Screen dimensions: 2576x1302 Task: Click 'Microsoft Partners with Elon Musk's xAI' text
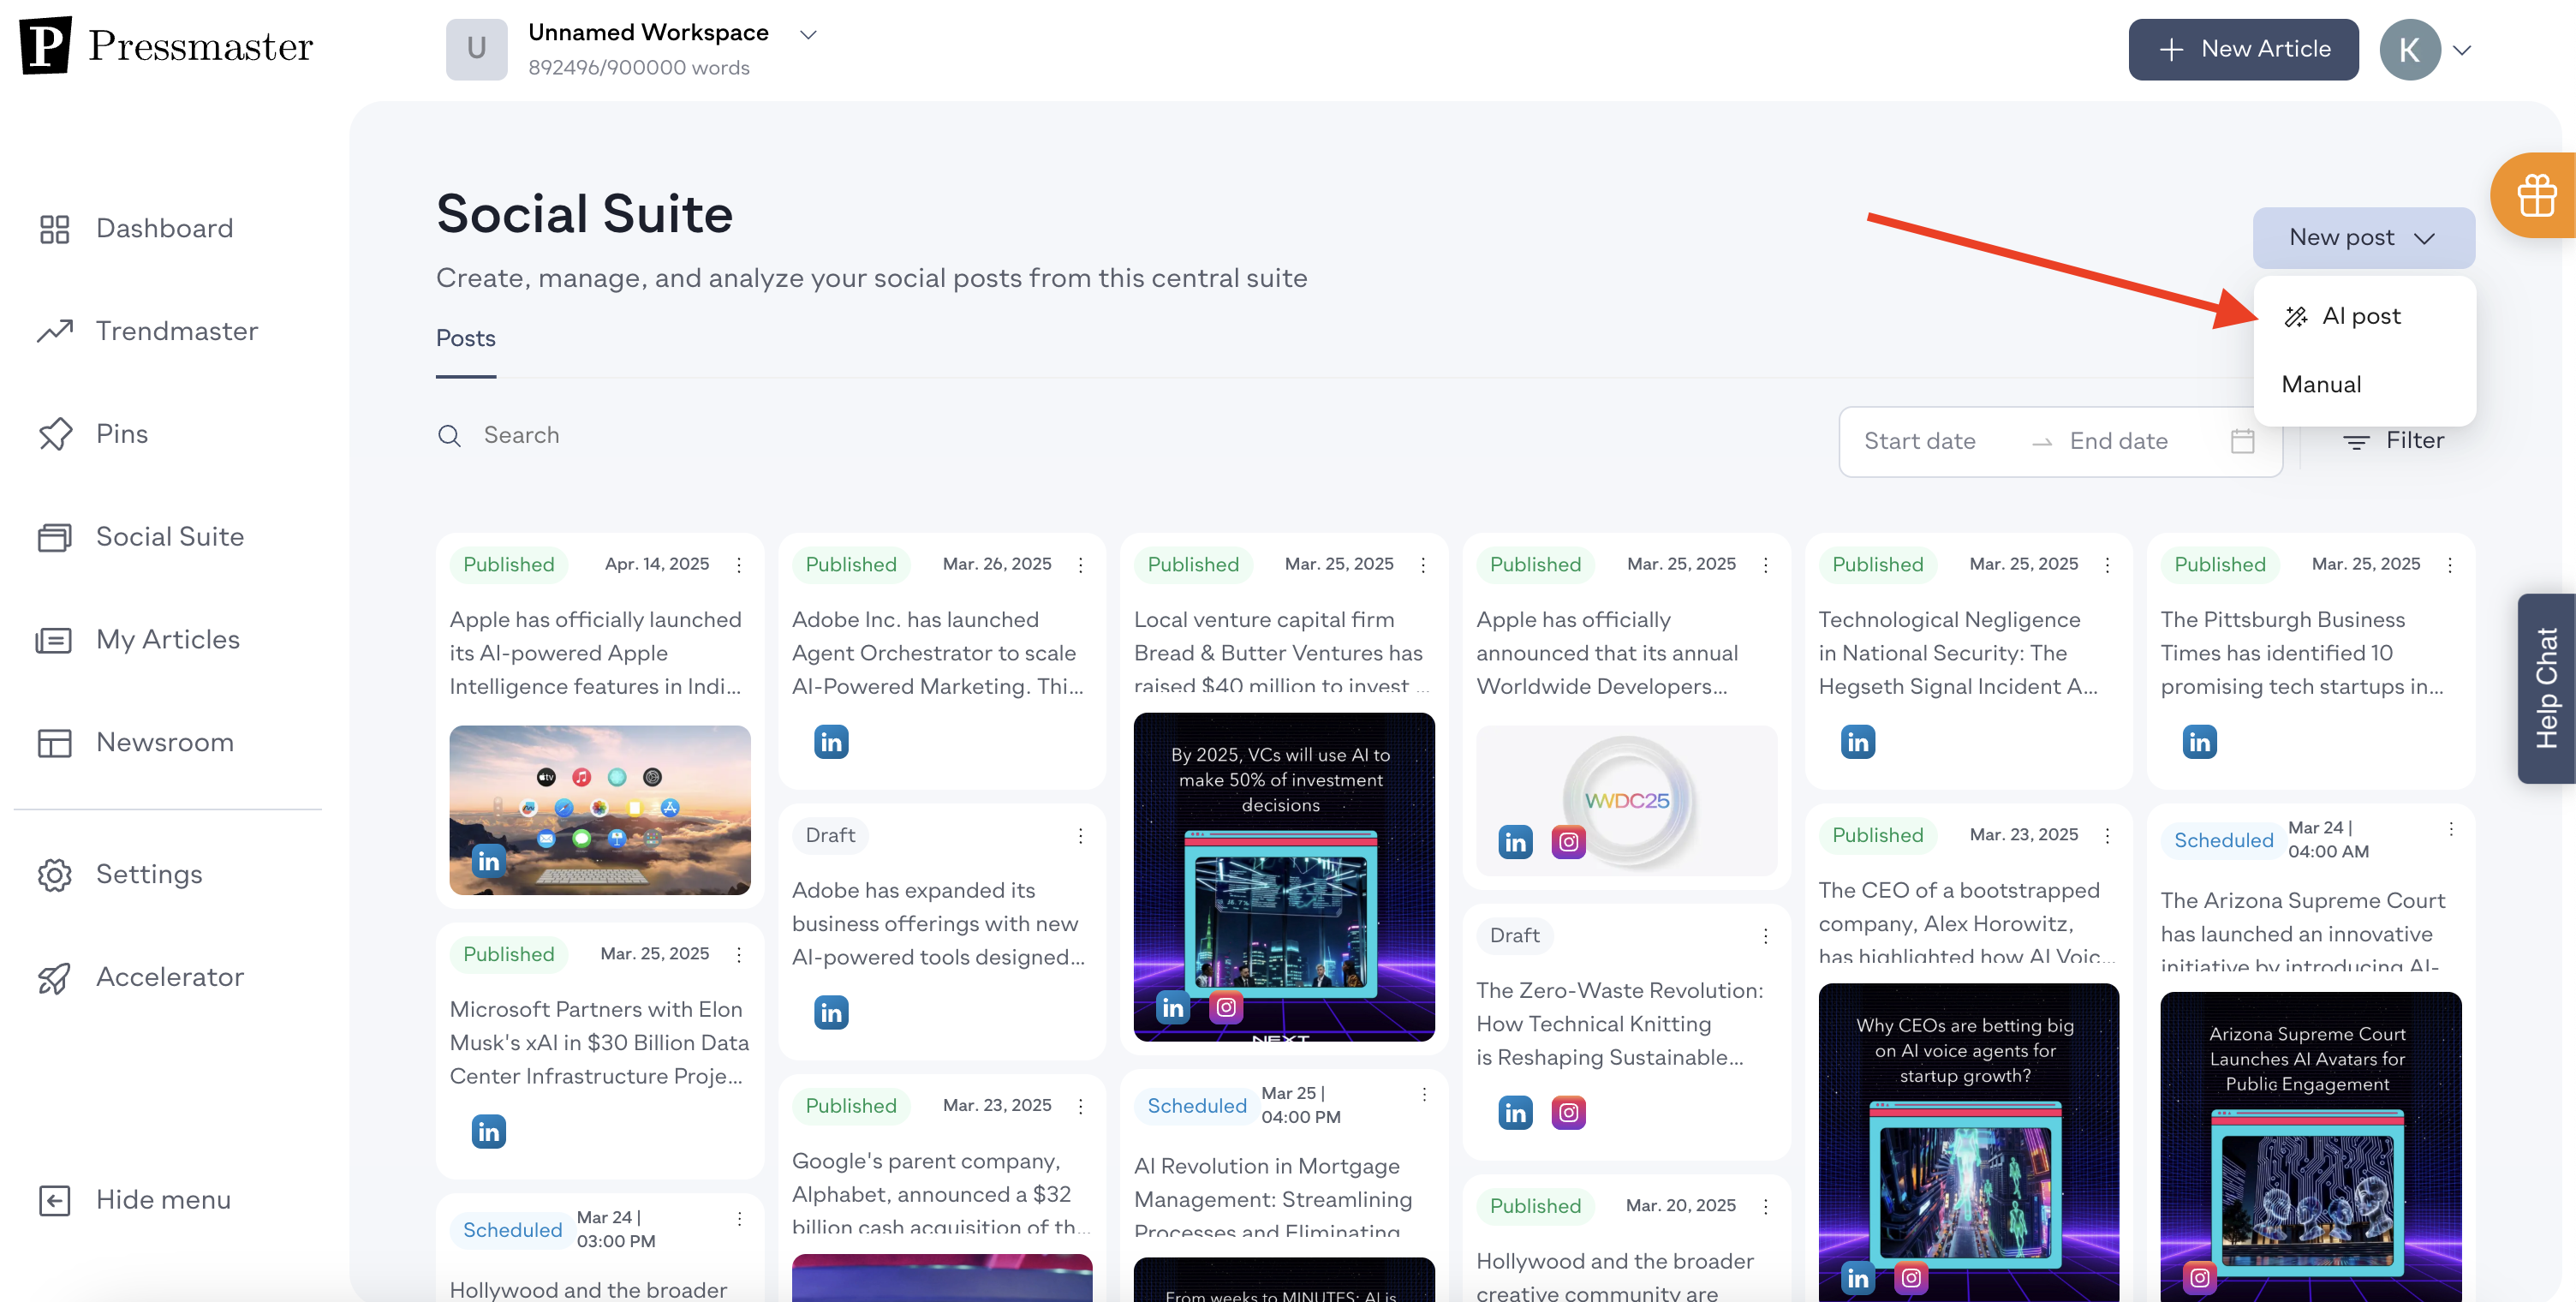click(x=599, y=1043)
